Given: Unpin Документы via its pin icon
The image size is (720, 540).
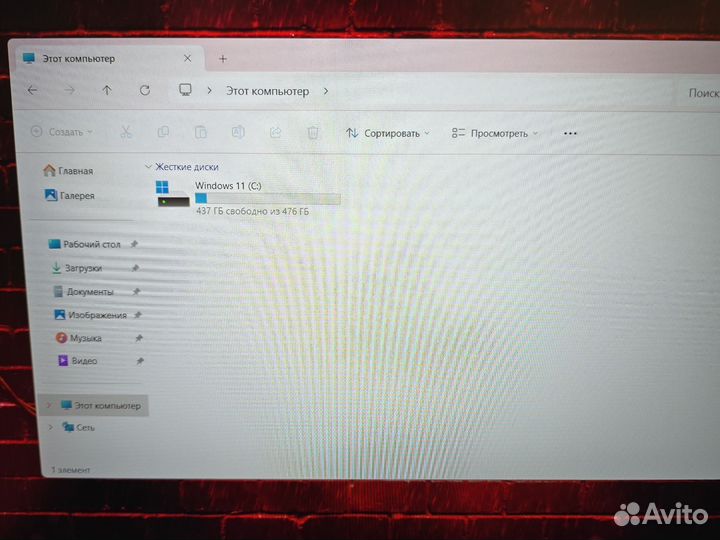Looking at the screenshot, I should coord(136,291).
